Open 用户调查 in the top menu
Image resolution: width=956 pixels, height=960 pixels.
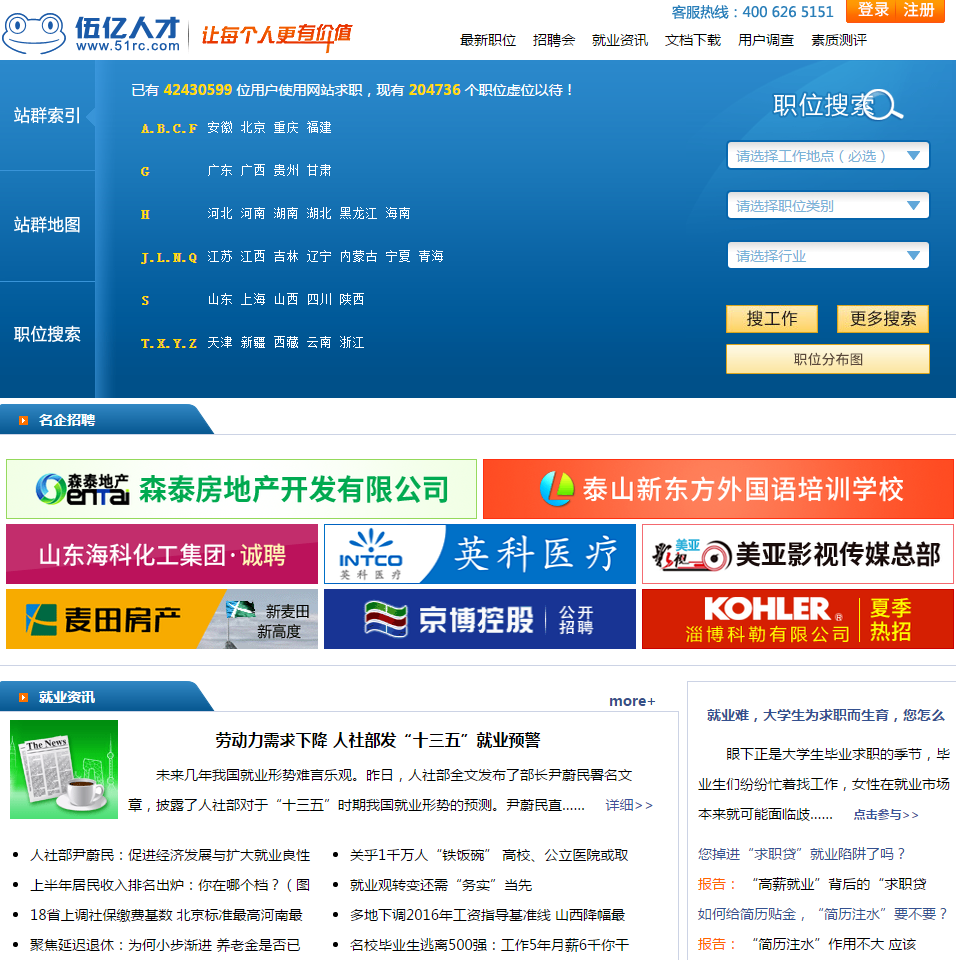(x=766, y=40)
